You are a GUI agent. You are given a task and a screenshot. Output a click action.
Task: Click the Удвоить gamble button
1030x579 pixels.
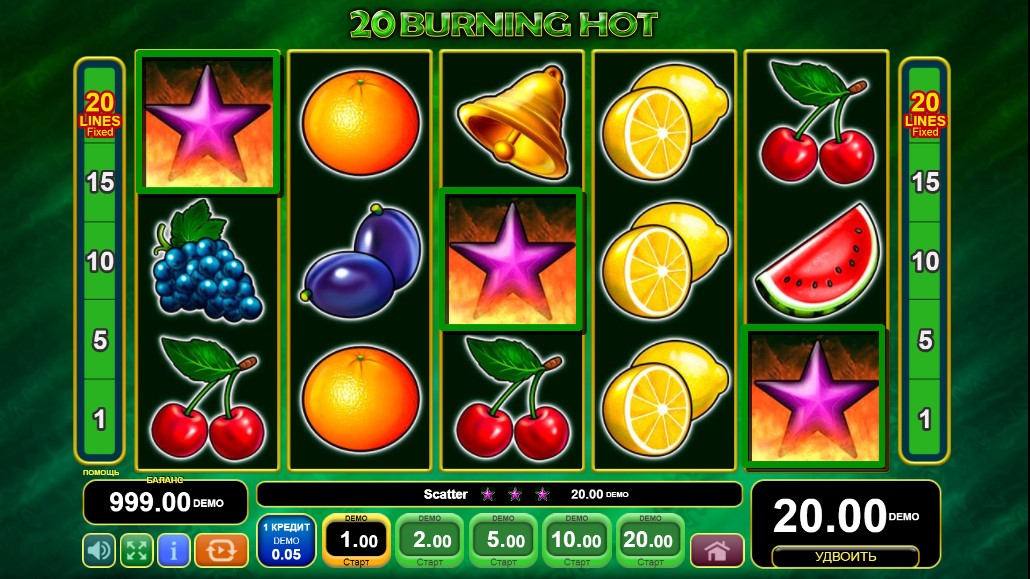(x=845, y=557)
